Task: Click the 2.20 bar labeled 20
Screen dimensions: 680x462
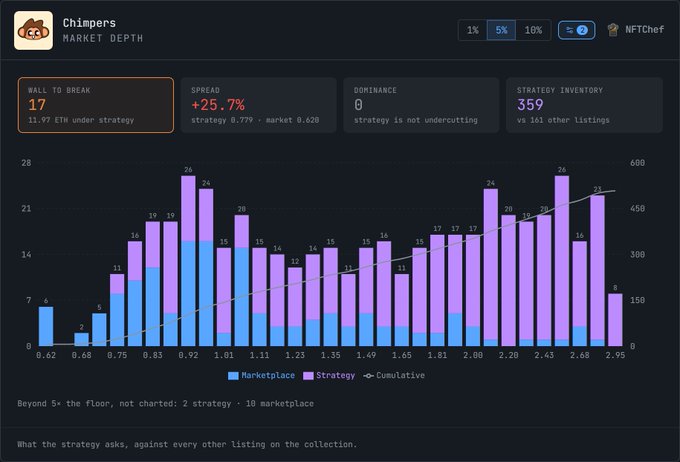Action: click(508, 280)
